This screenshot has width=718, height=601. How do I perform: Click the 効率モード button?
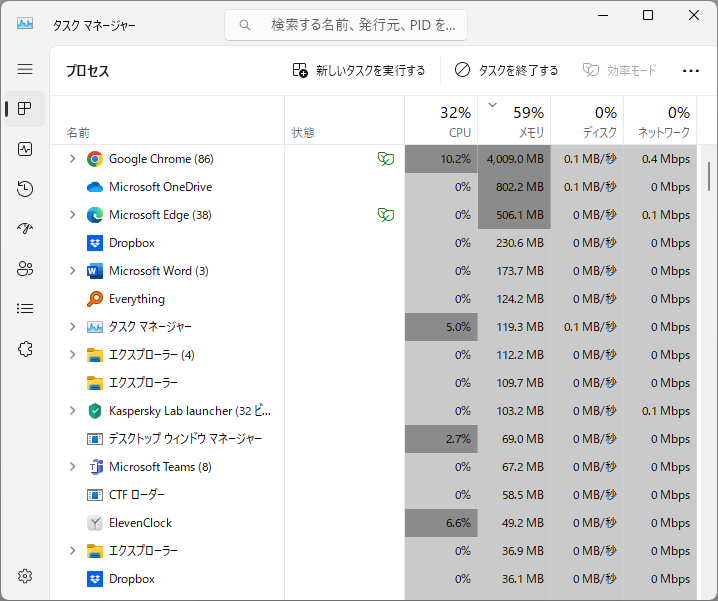620,71
